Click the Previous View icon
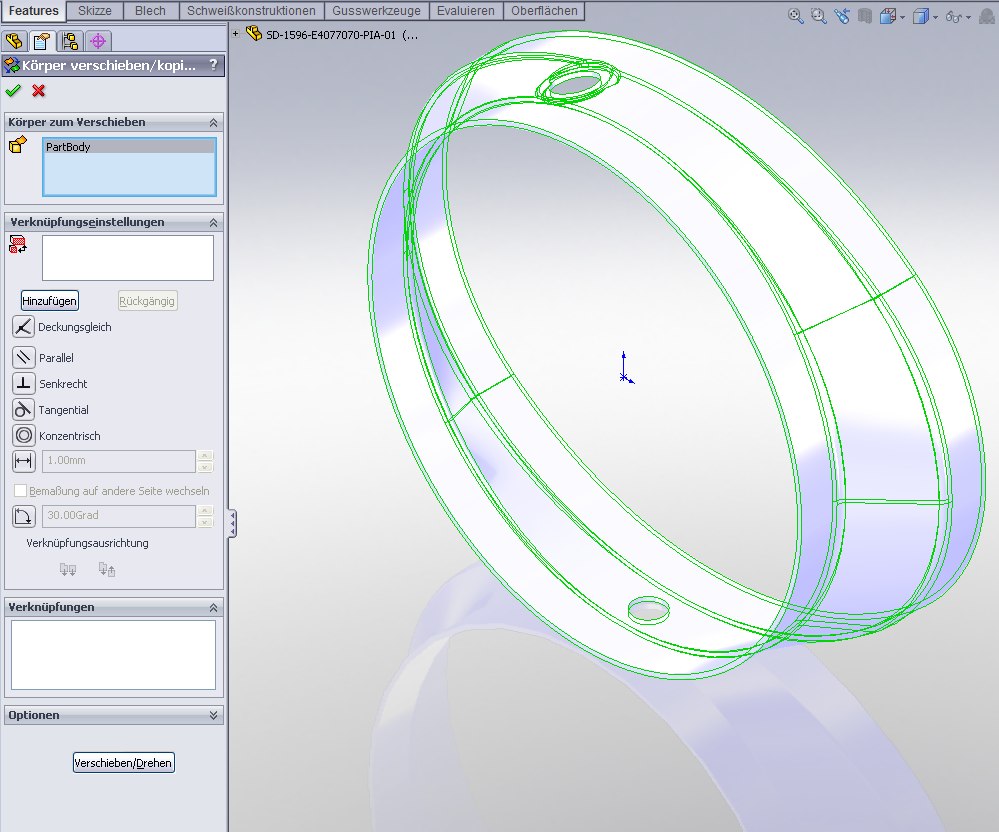The image size is (999, 832). pyautogui.click(x=842, y=16)
